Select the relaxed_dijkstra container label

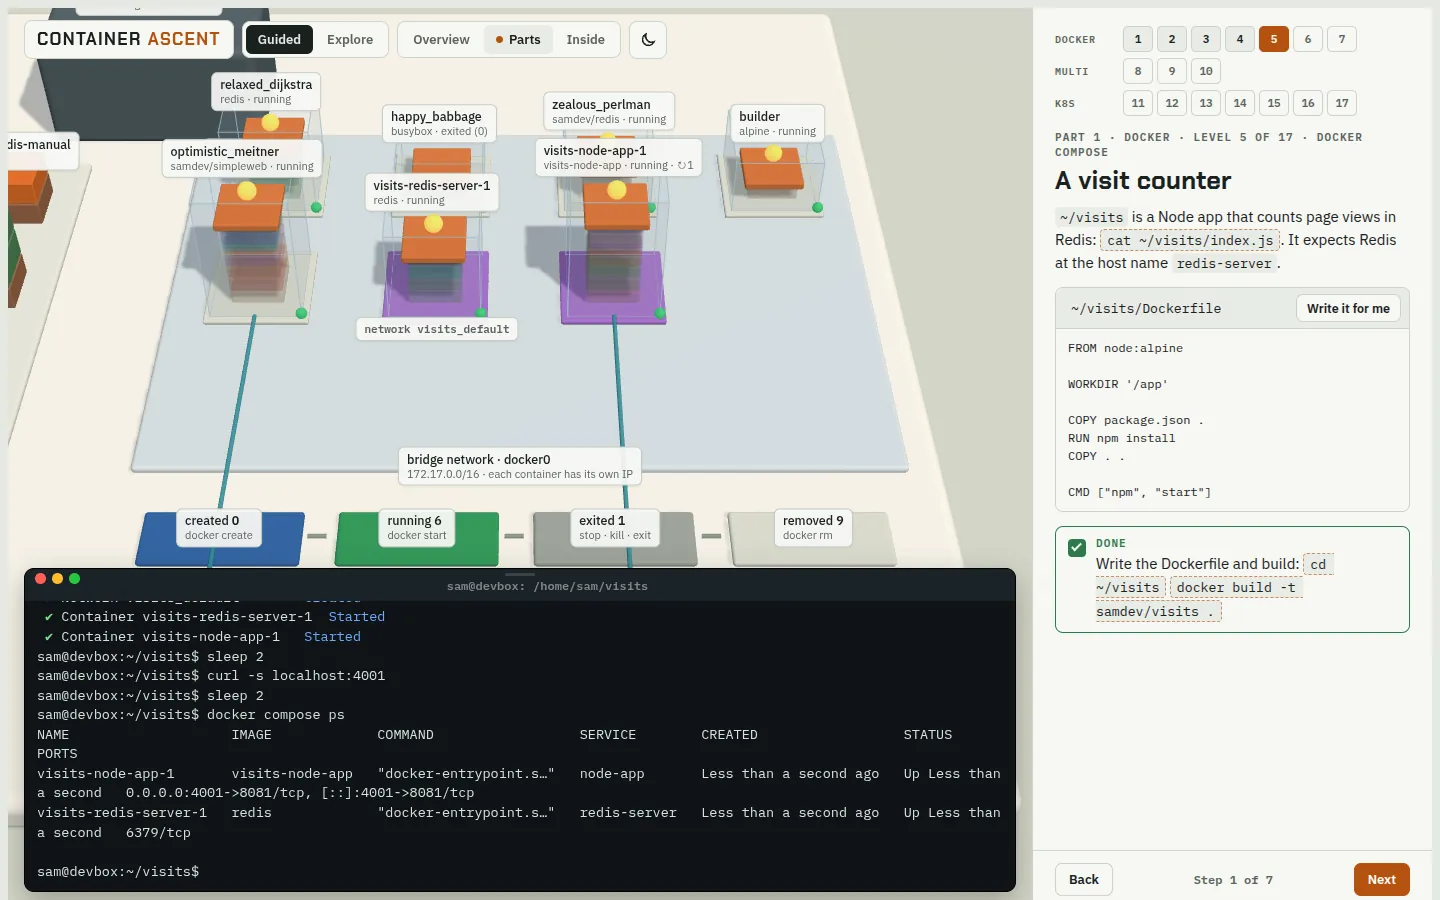[266, 91]
